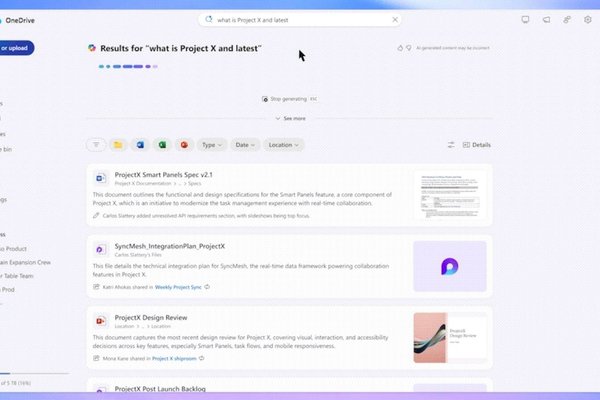Image resolution: width=600 pixels, height=400 pixels.
Task: Click the search magnifier icon in the search bar
Action: [x=209, y=20]
